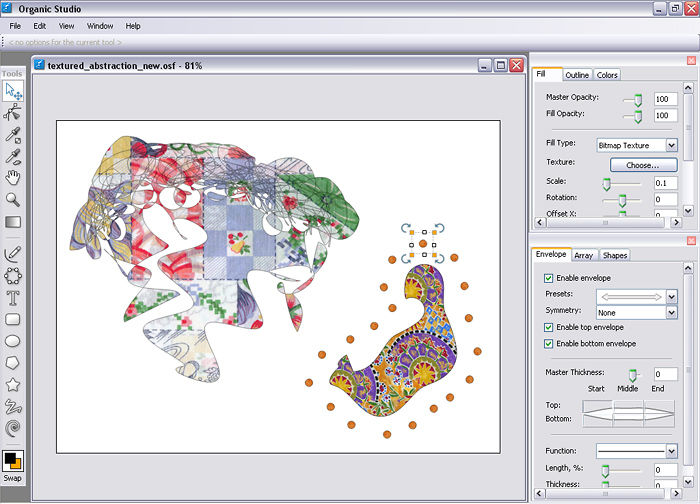Switch to the Outline tab
700x504 pixels.
(577, 75)
